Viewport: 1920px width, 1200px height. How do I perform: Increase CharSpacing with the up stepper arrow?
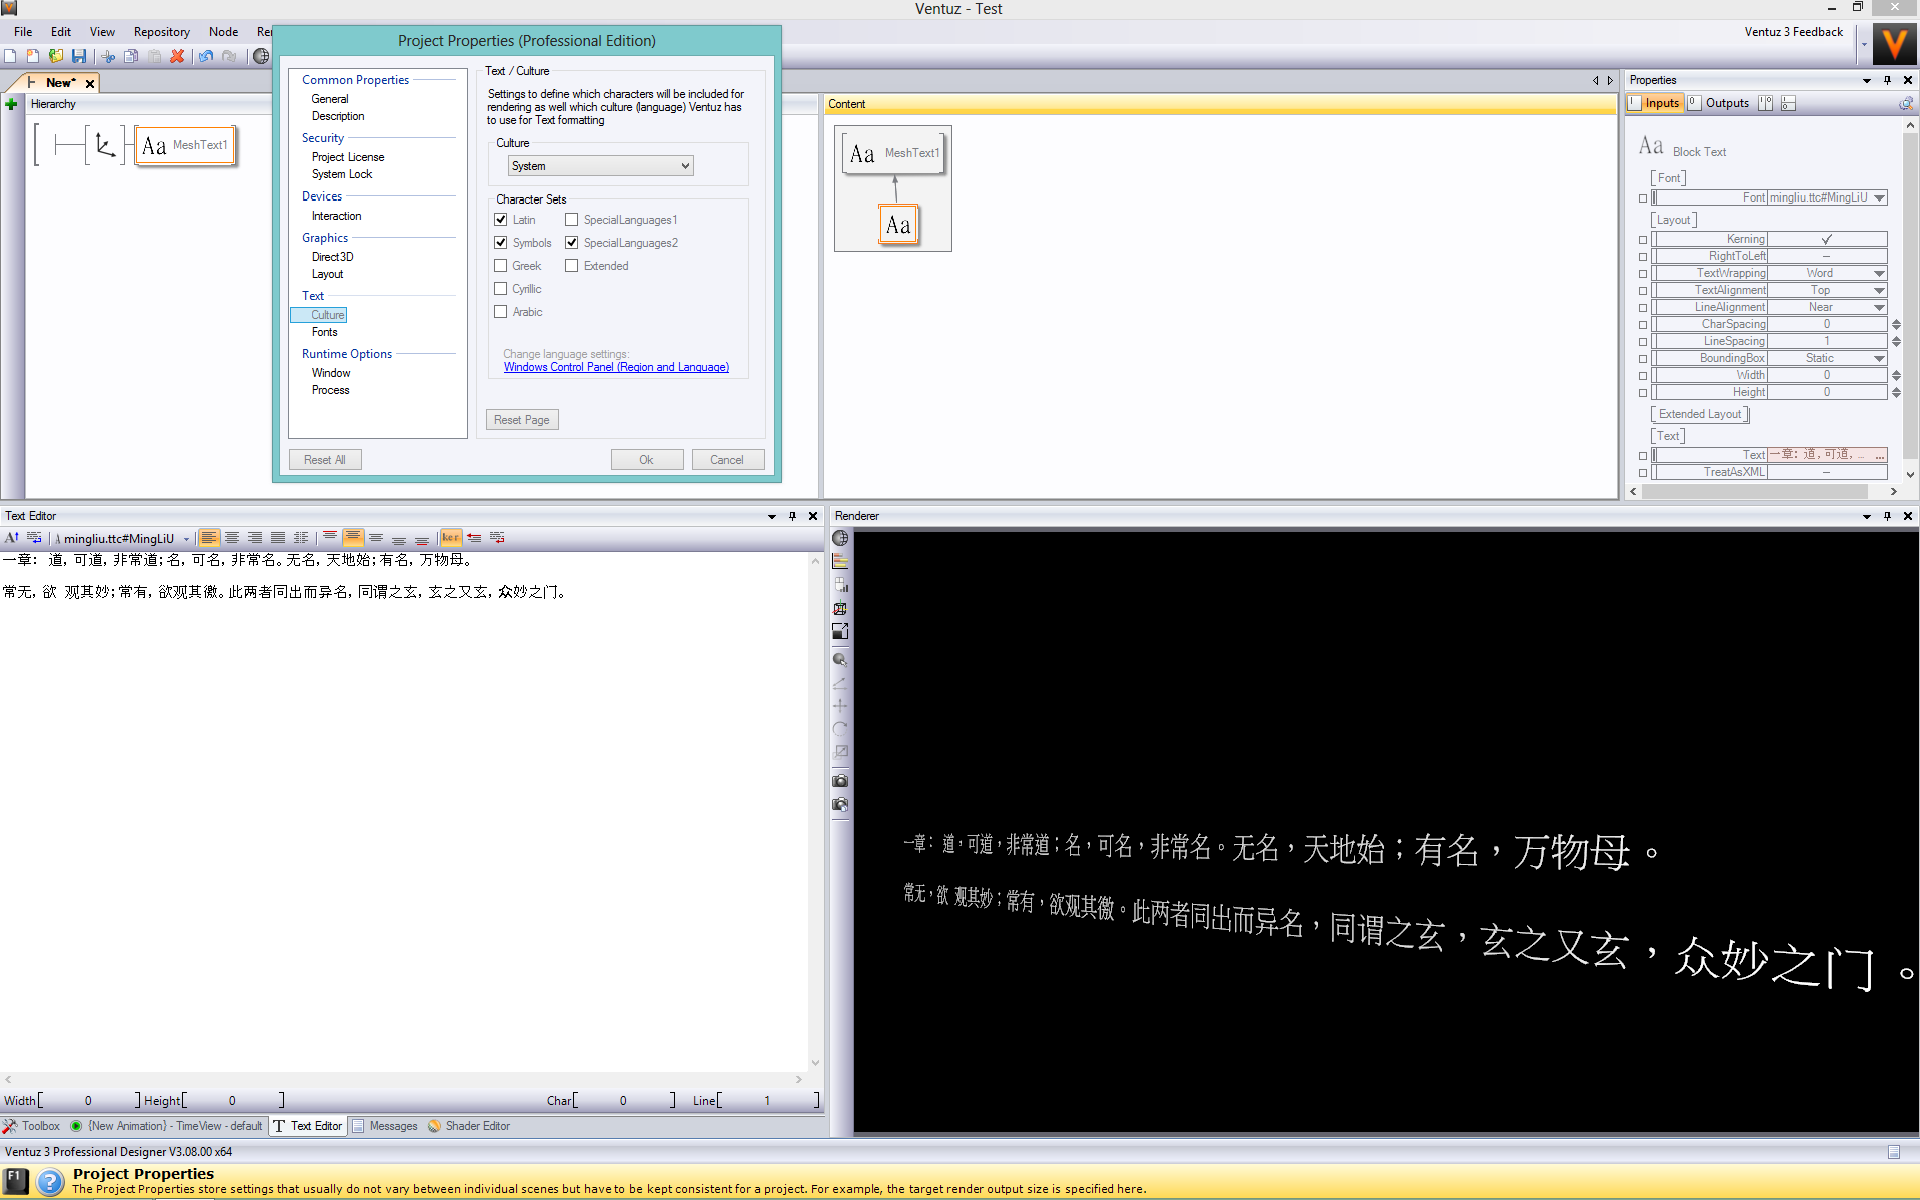(x=1896, y=321)
